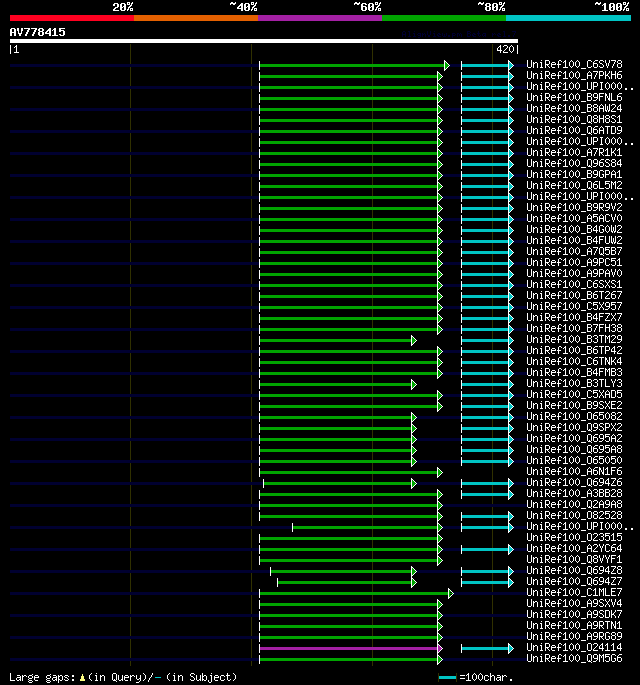
Task: Select the UniRef100_A9RTN1 label
Action: pos(574,625)
